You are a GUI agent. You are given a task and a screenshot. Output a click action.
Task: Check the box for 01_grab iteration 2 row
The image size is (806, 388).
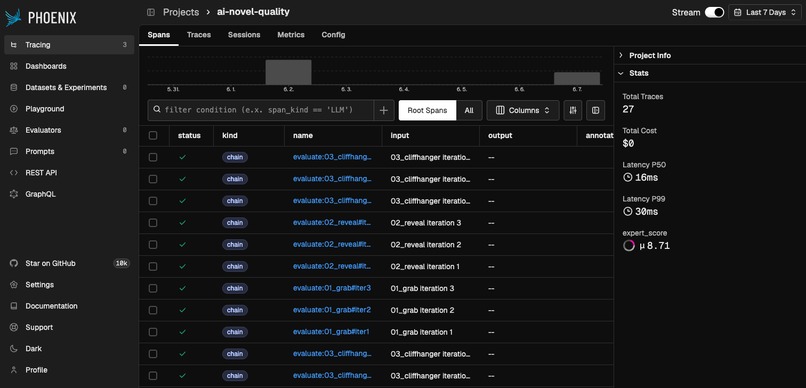153,310
